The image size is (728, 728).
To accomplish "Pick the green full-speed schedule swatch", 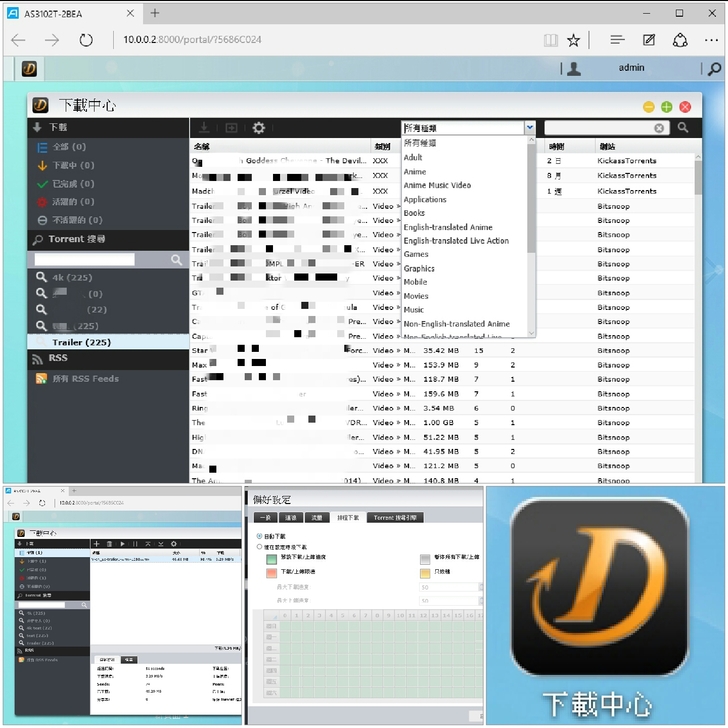I will point(273,561).
